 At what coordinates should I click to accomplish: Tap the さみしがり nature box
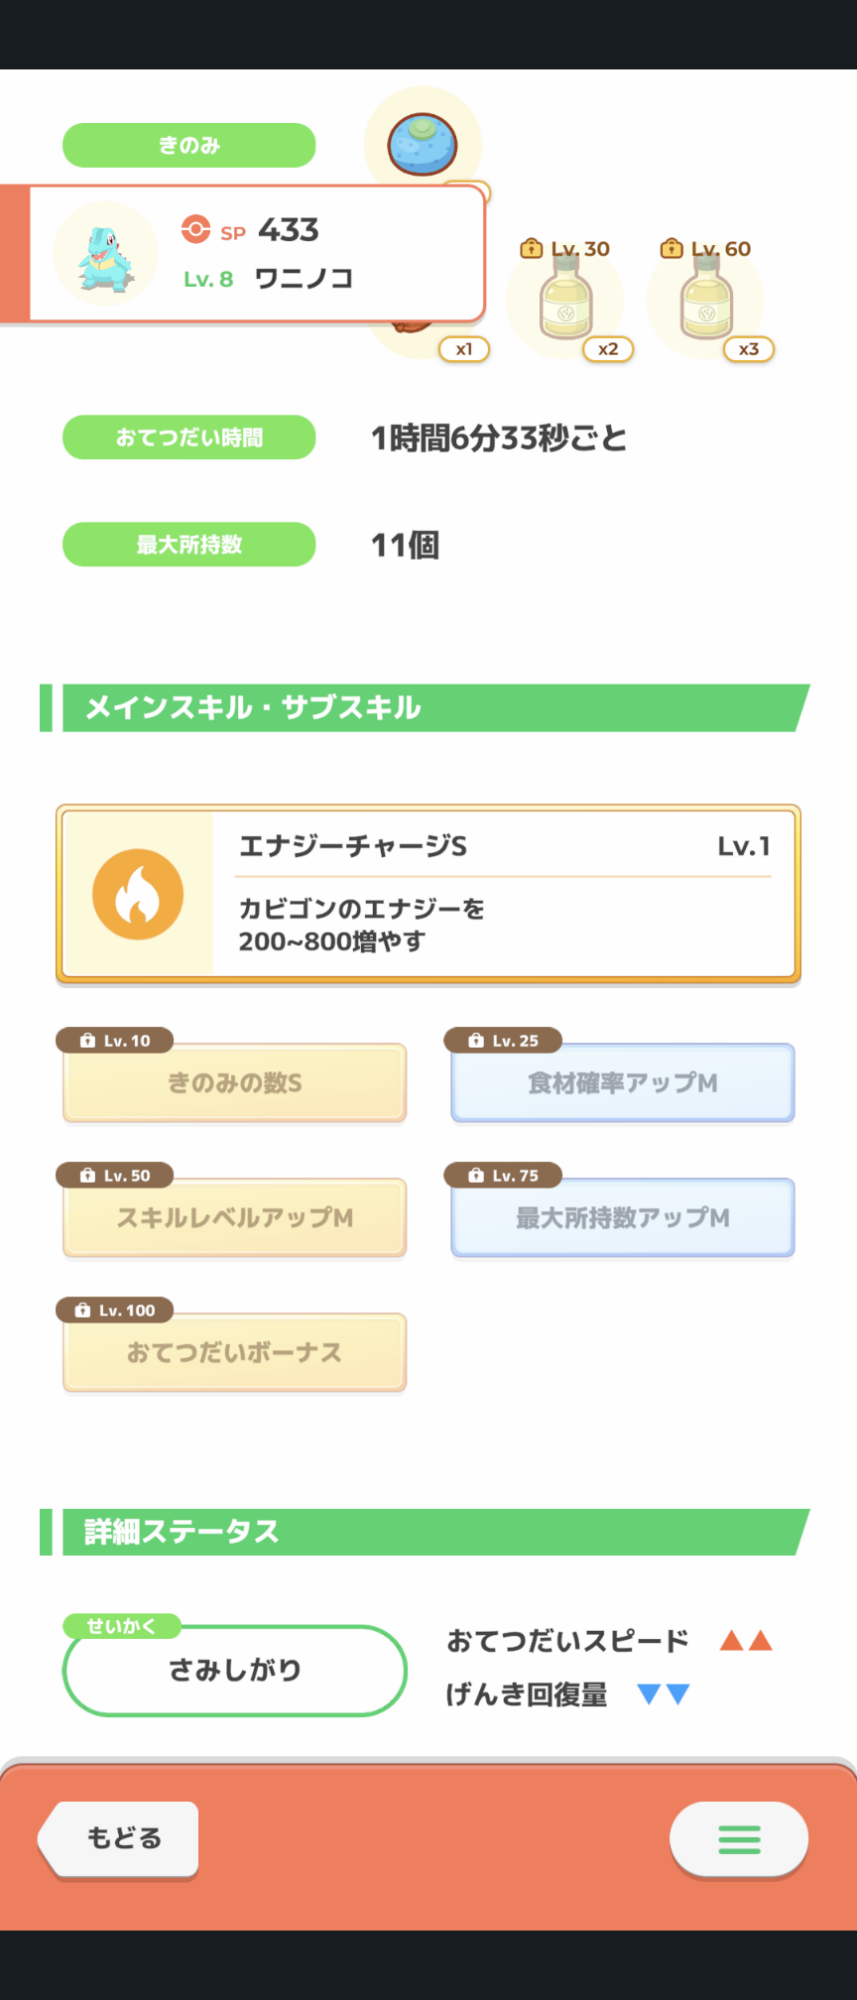235,1670
